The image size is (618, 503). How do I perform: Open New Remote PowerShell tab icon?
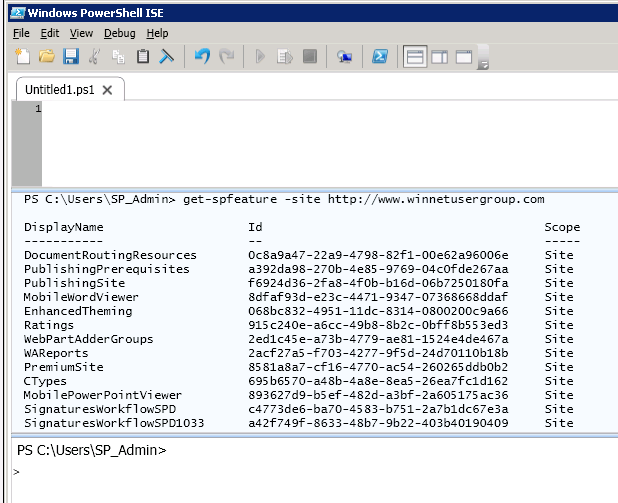tap(344, 57)
